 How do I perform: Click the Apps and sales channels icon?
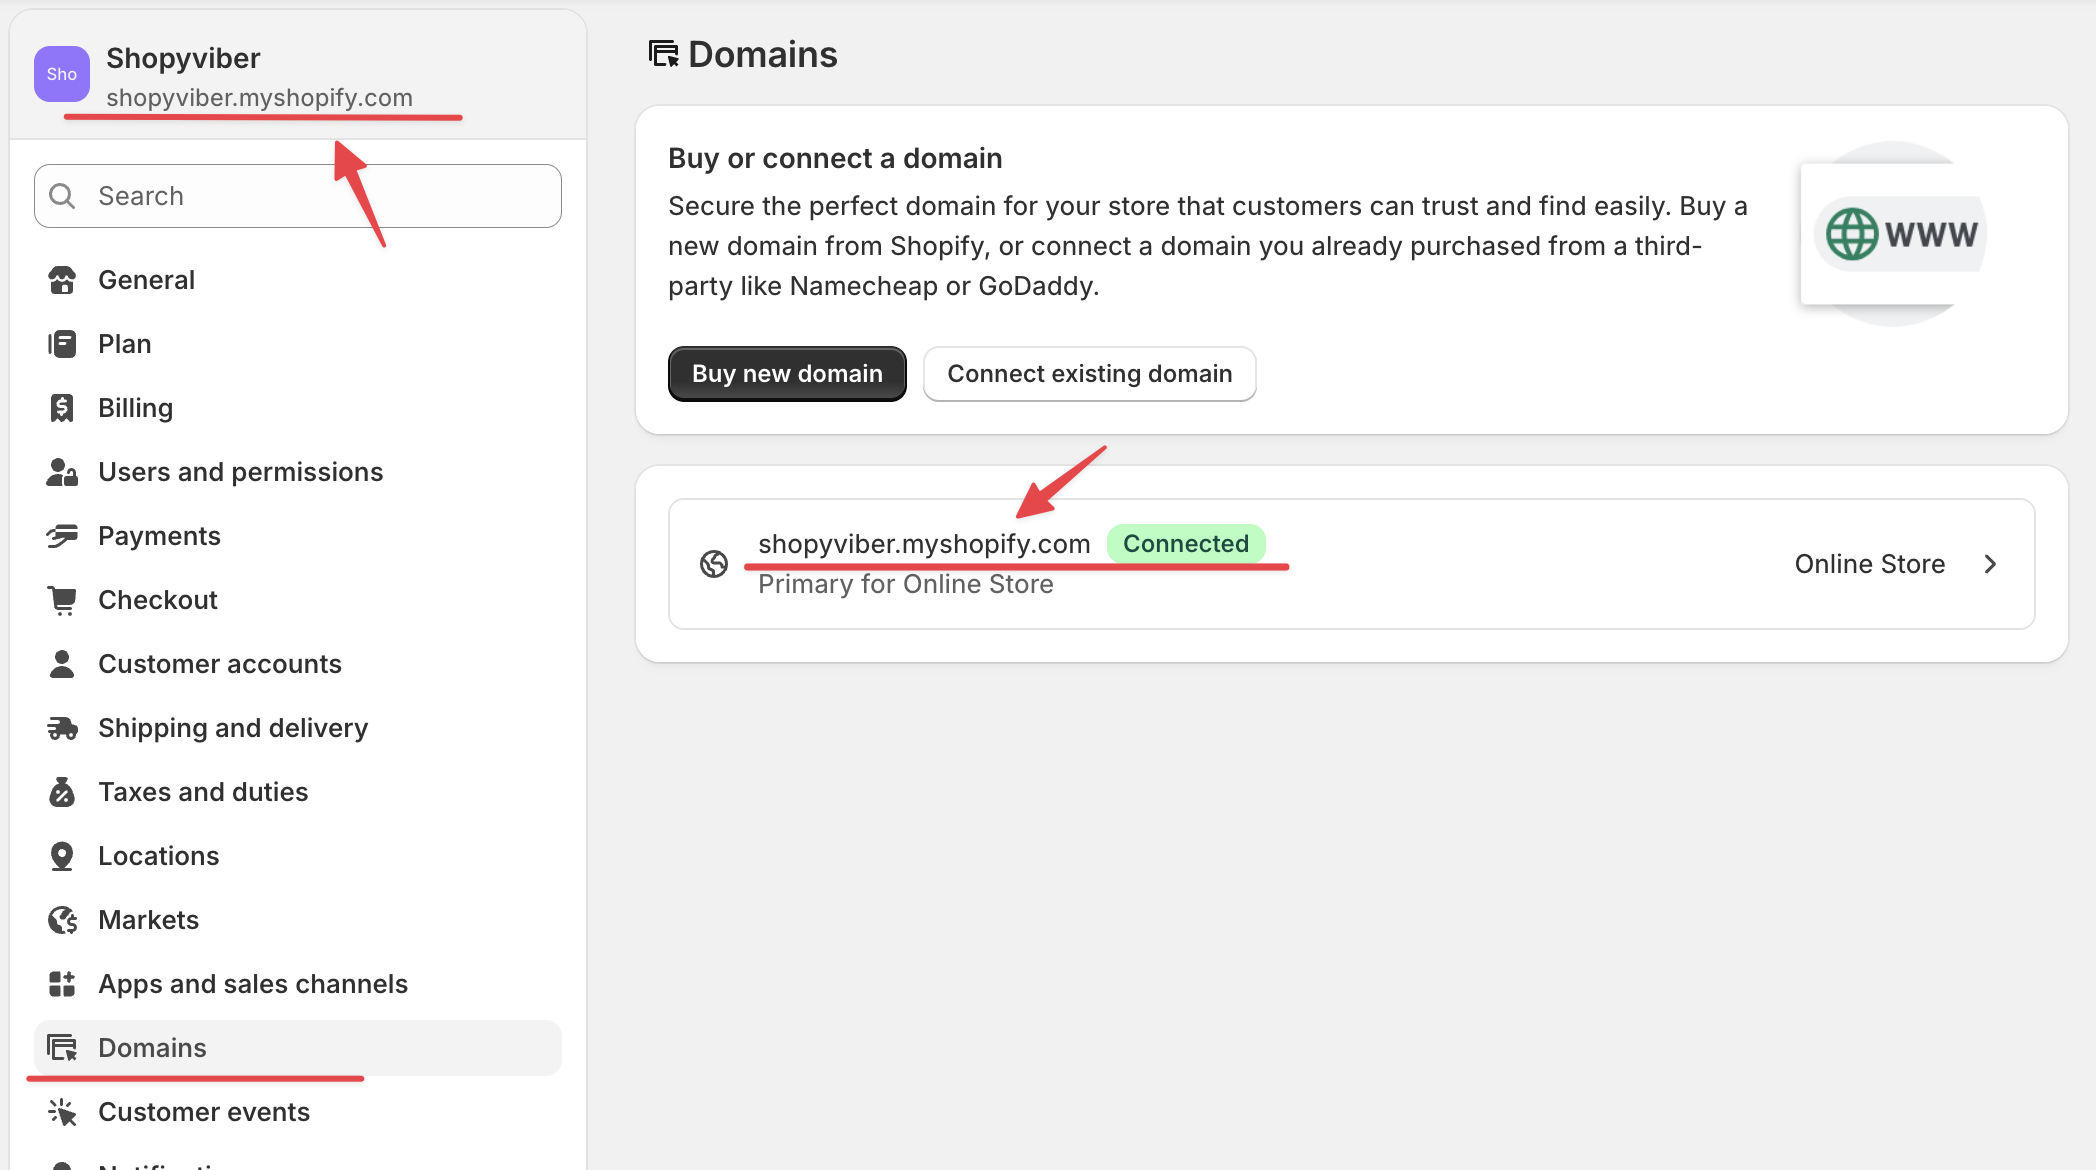62,983
